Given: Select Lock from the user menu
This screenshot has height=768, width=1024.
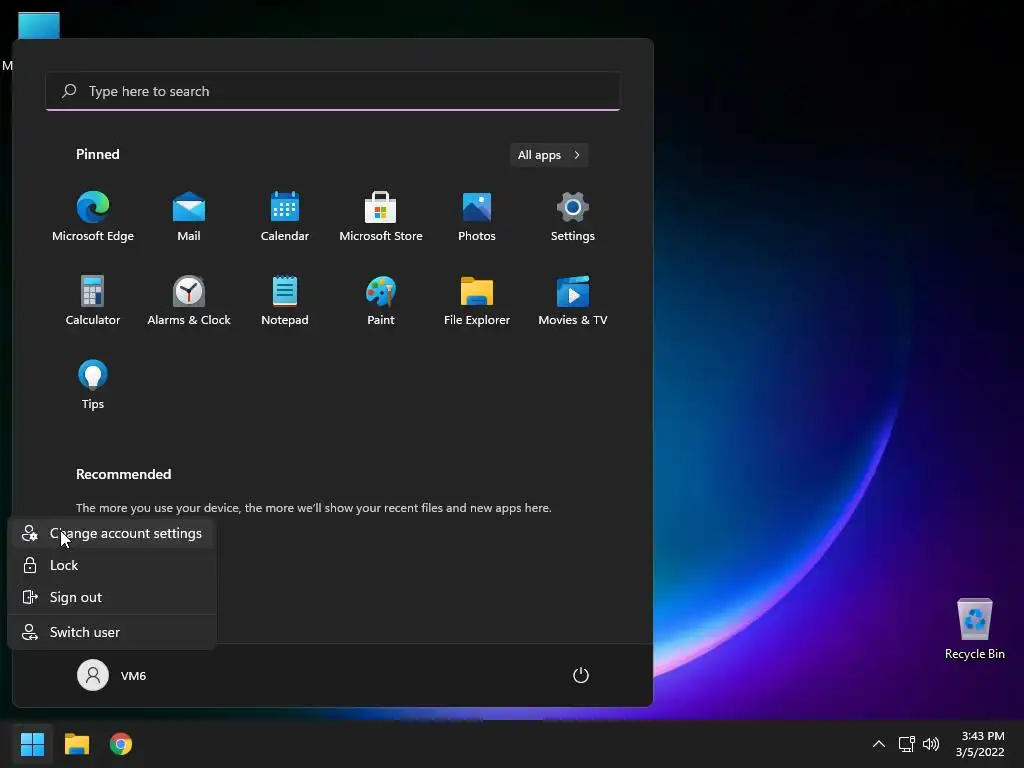Looking at the screenshot, I should (112, 566).
